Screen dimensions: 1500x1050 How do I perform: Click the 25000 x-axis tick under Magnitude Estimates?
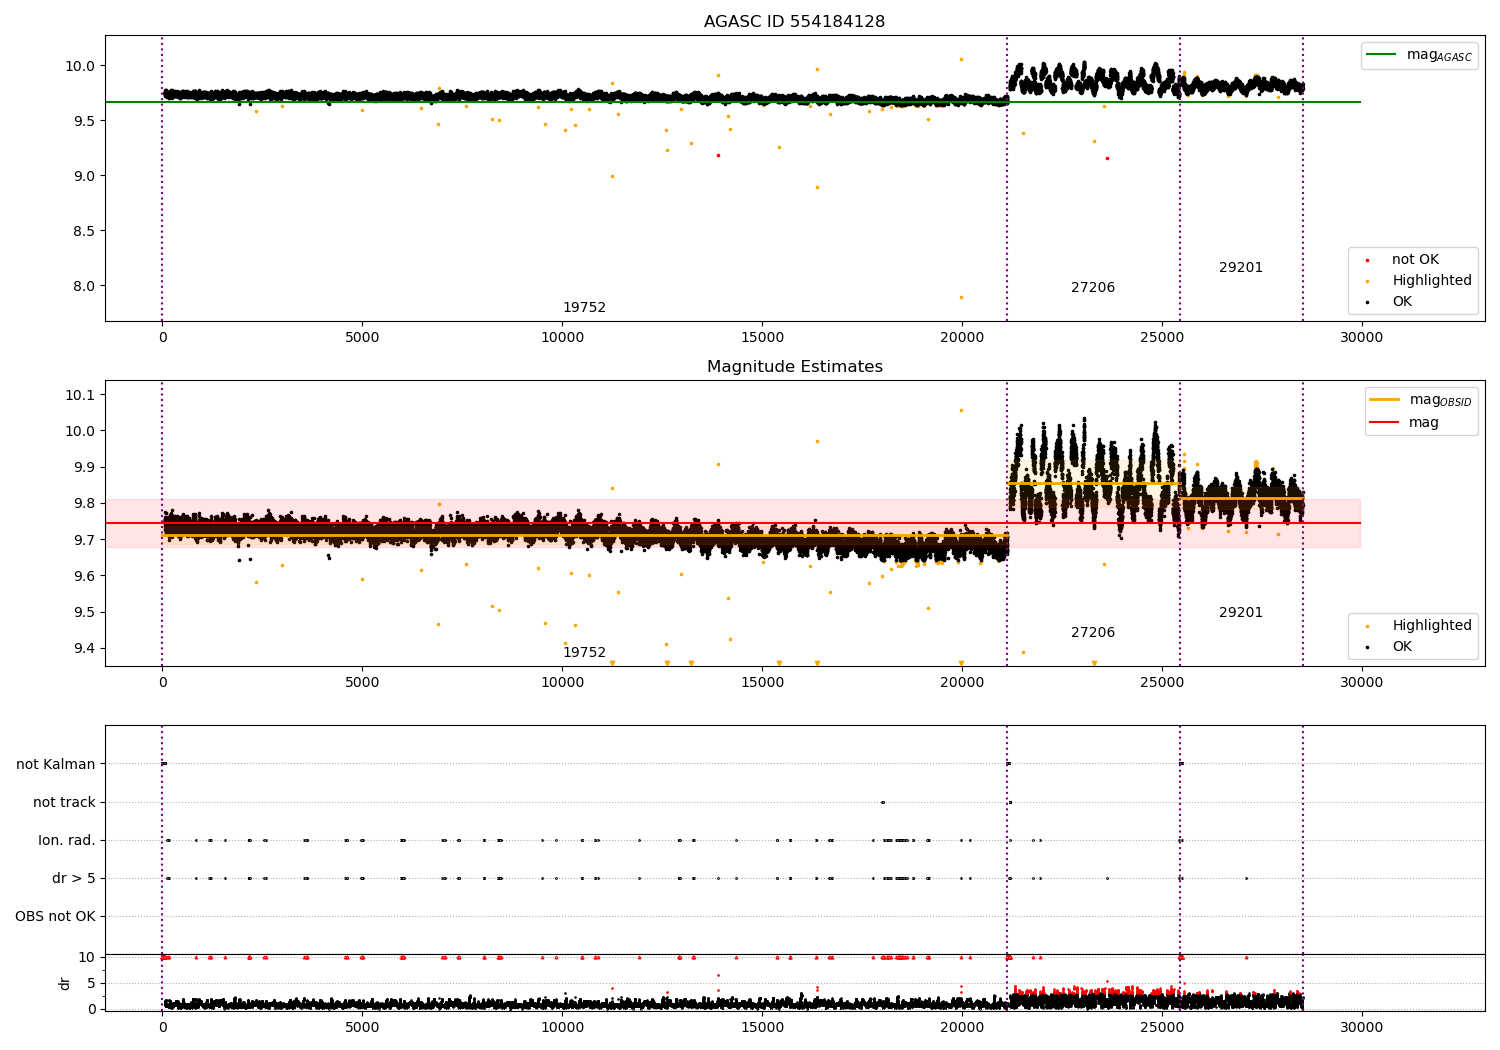[x=1161, y=682]
